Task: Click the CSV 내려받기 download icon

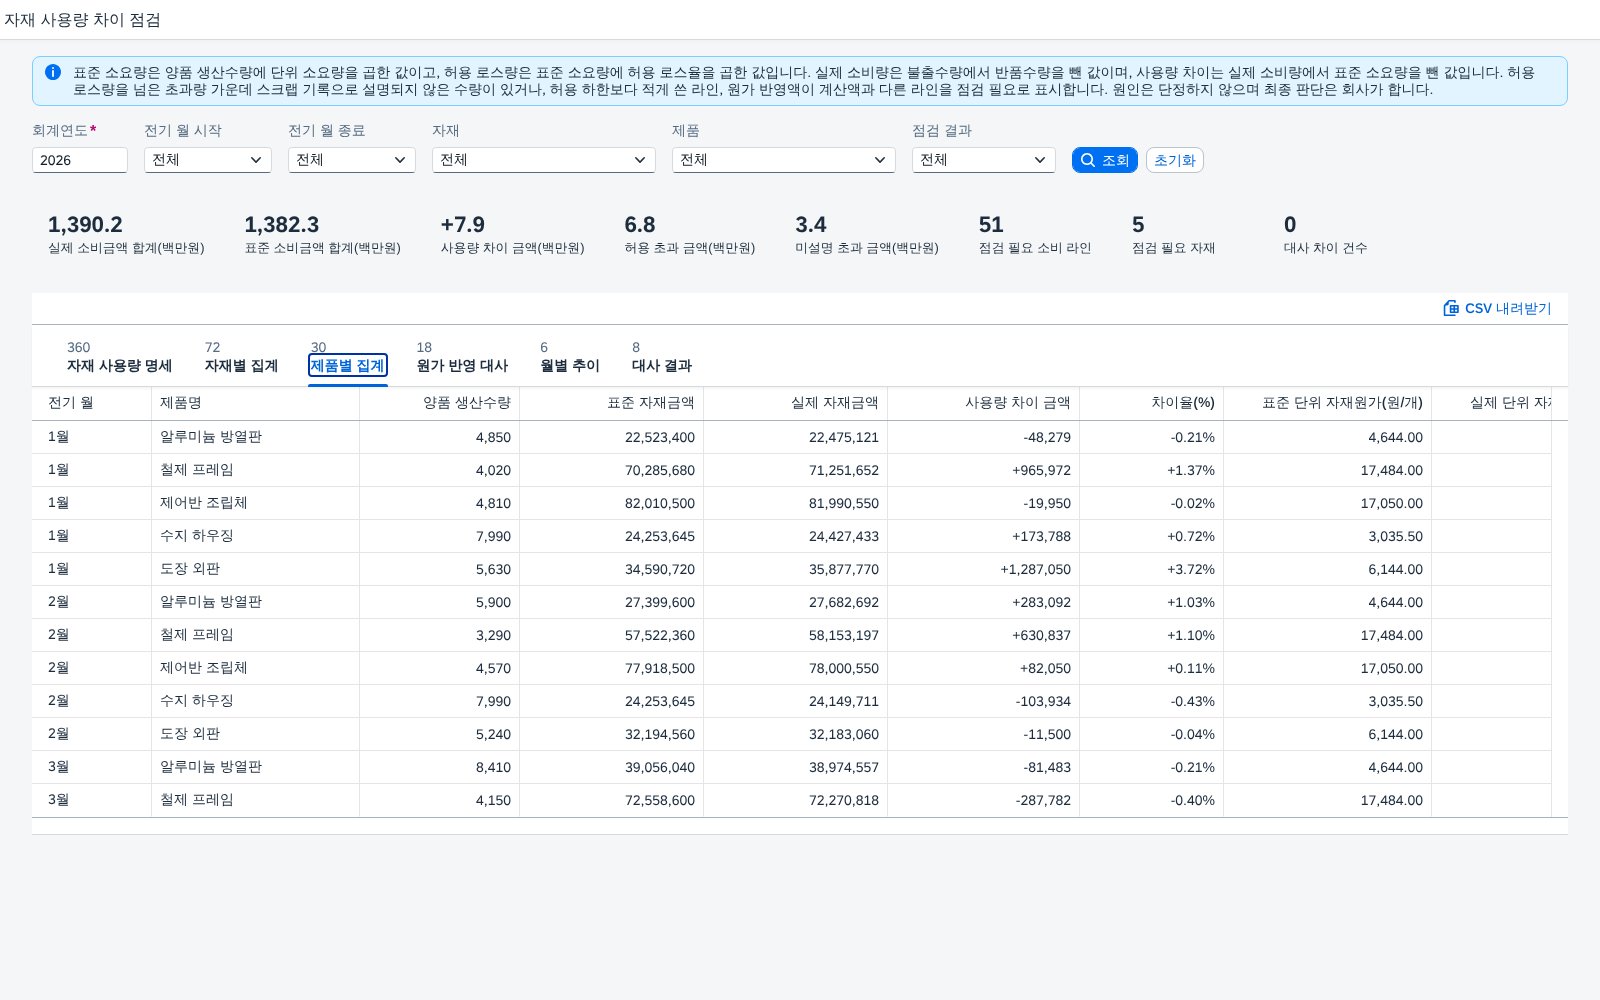Action: pos(1451,308)
